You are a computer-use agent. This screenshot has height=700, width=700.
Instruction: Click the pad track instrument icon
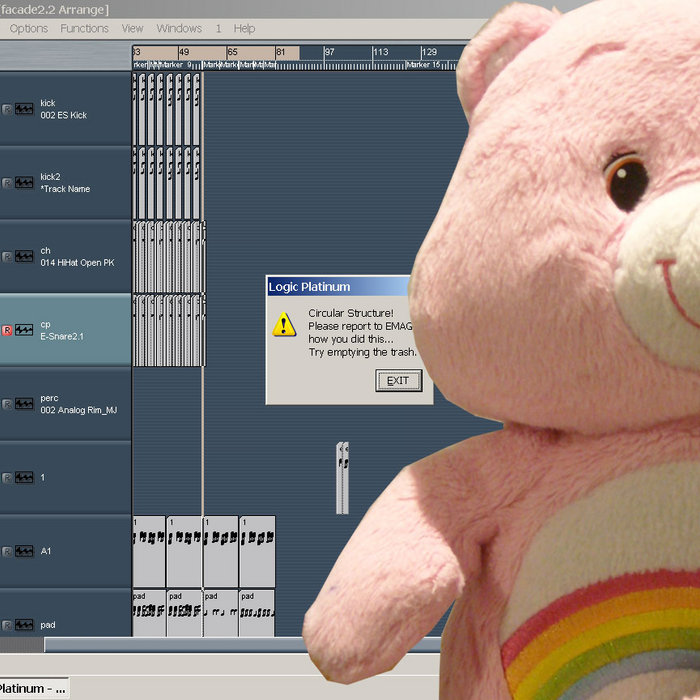[24, 625]
